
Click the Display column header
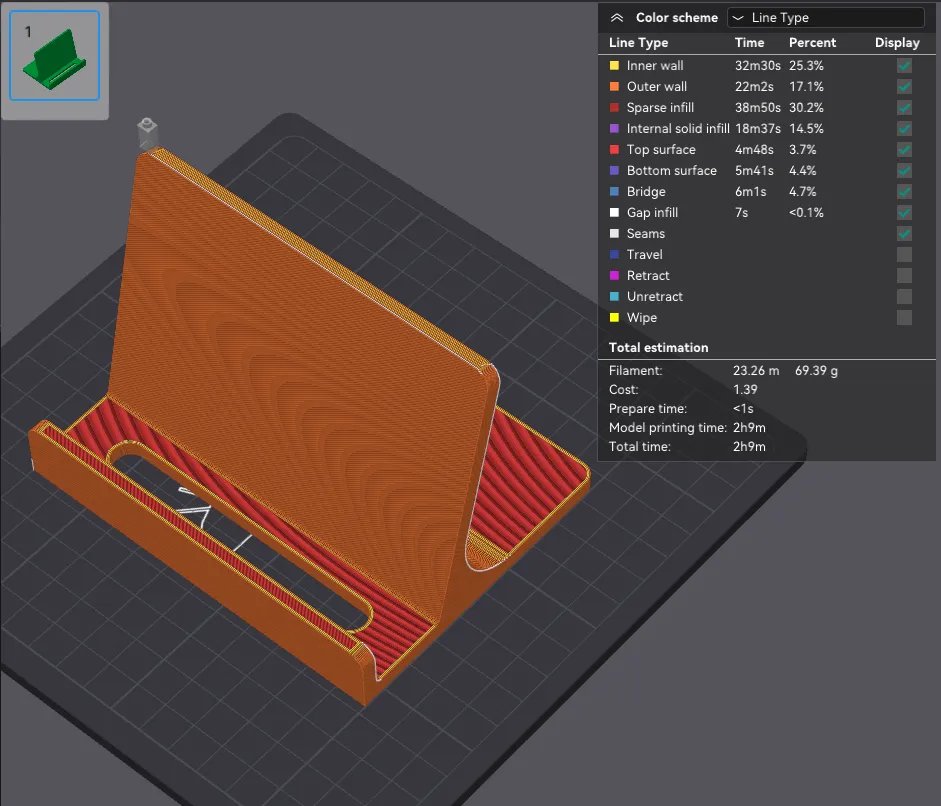897,43
